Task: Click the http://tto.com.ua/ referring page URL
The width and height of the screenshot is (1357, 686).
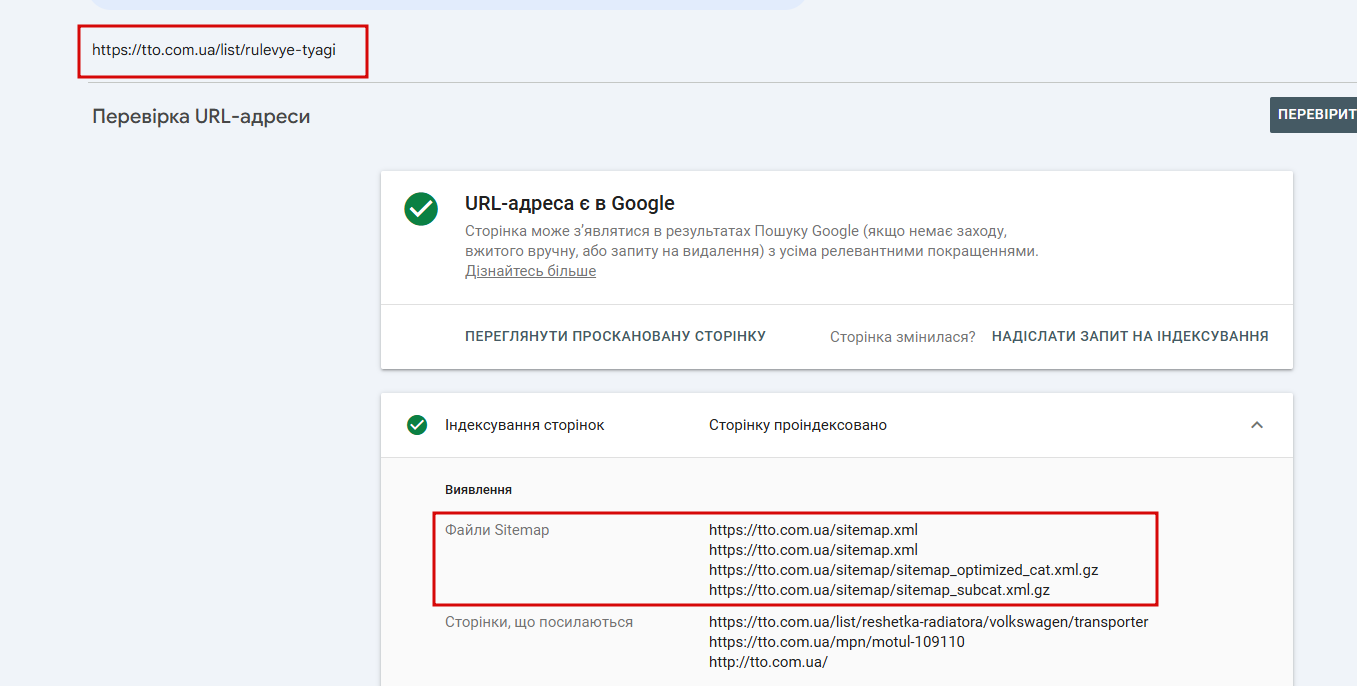Action: (768, 662)
